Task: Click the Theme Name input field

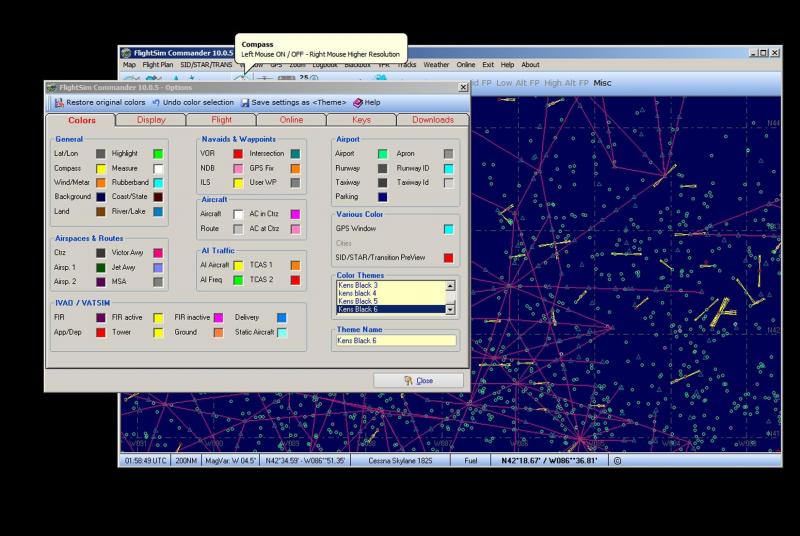Action: click(396, 340)
